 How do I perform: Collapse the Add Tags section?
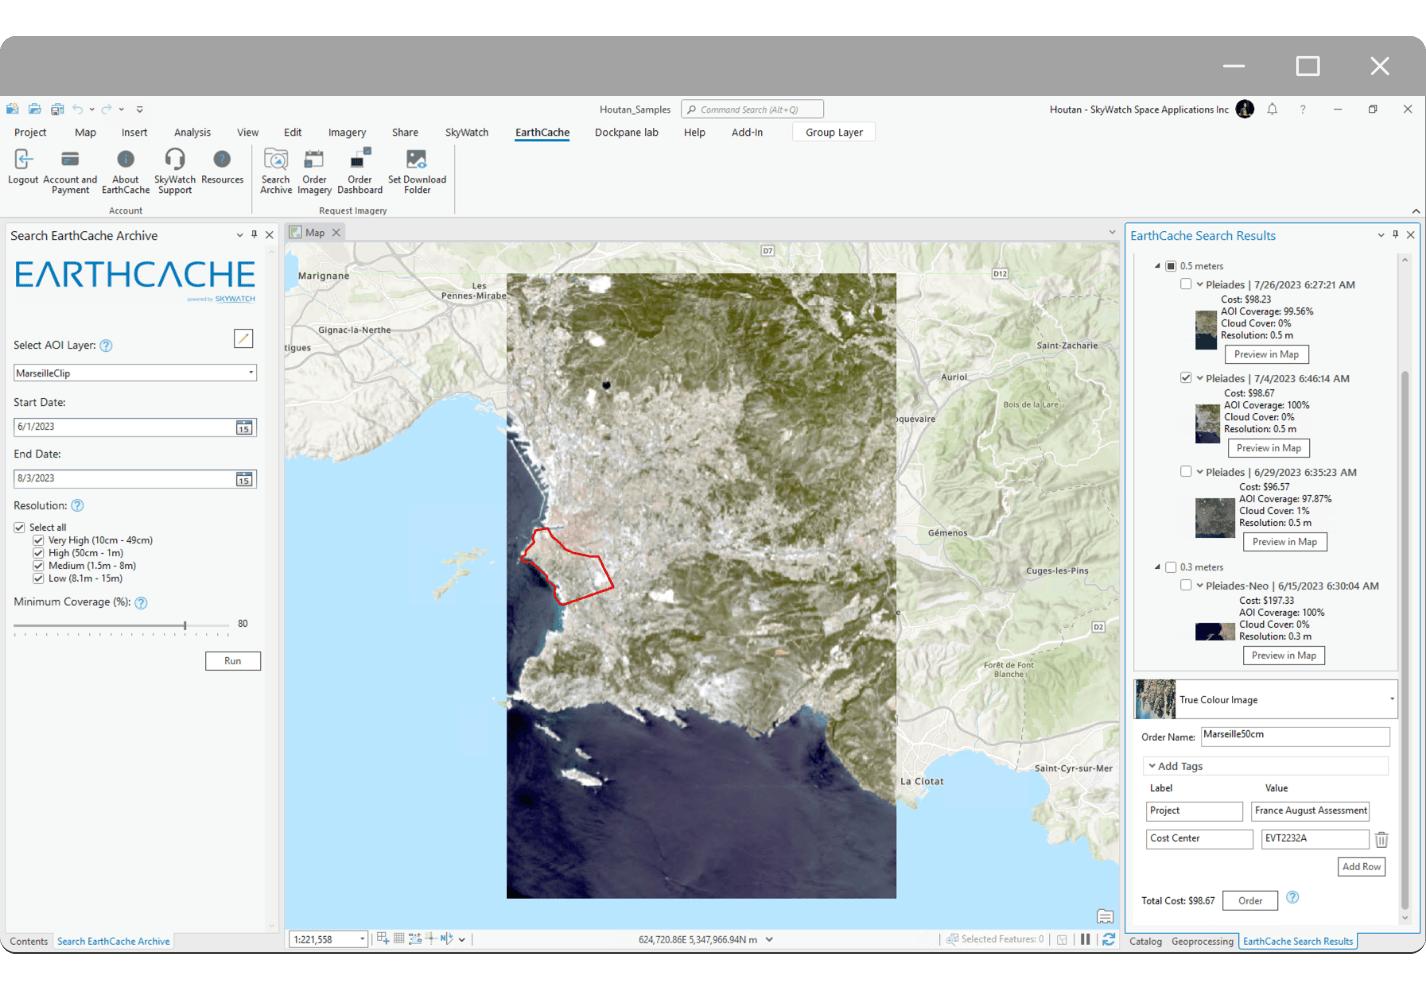[x=1152, y=767]
